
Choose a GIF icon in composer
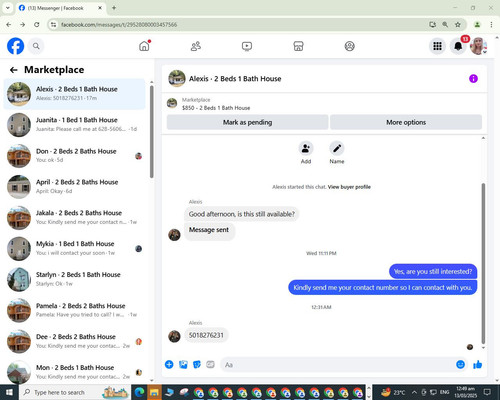210,364
